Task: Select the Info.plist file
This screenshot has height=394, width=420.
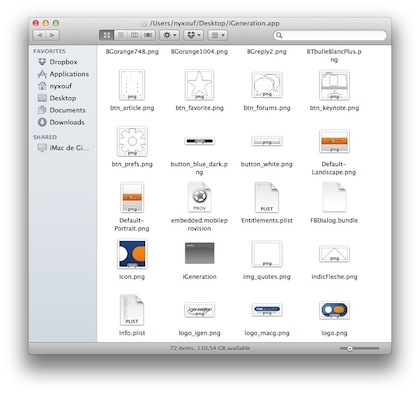Action: pyautogui.click(x=132, y=310)
